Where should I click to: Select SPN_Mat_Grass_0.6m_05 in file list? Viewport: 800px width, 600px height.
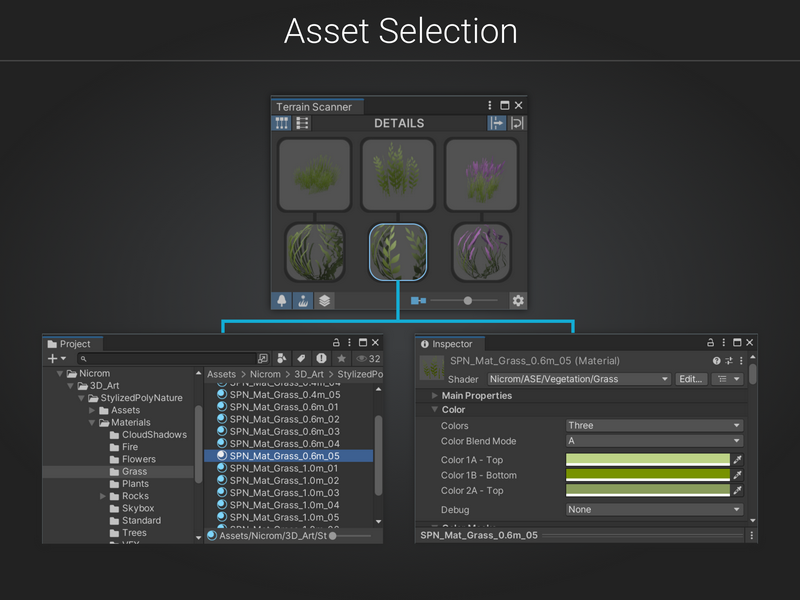coord(289,456)
